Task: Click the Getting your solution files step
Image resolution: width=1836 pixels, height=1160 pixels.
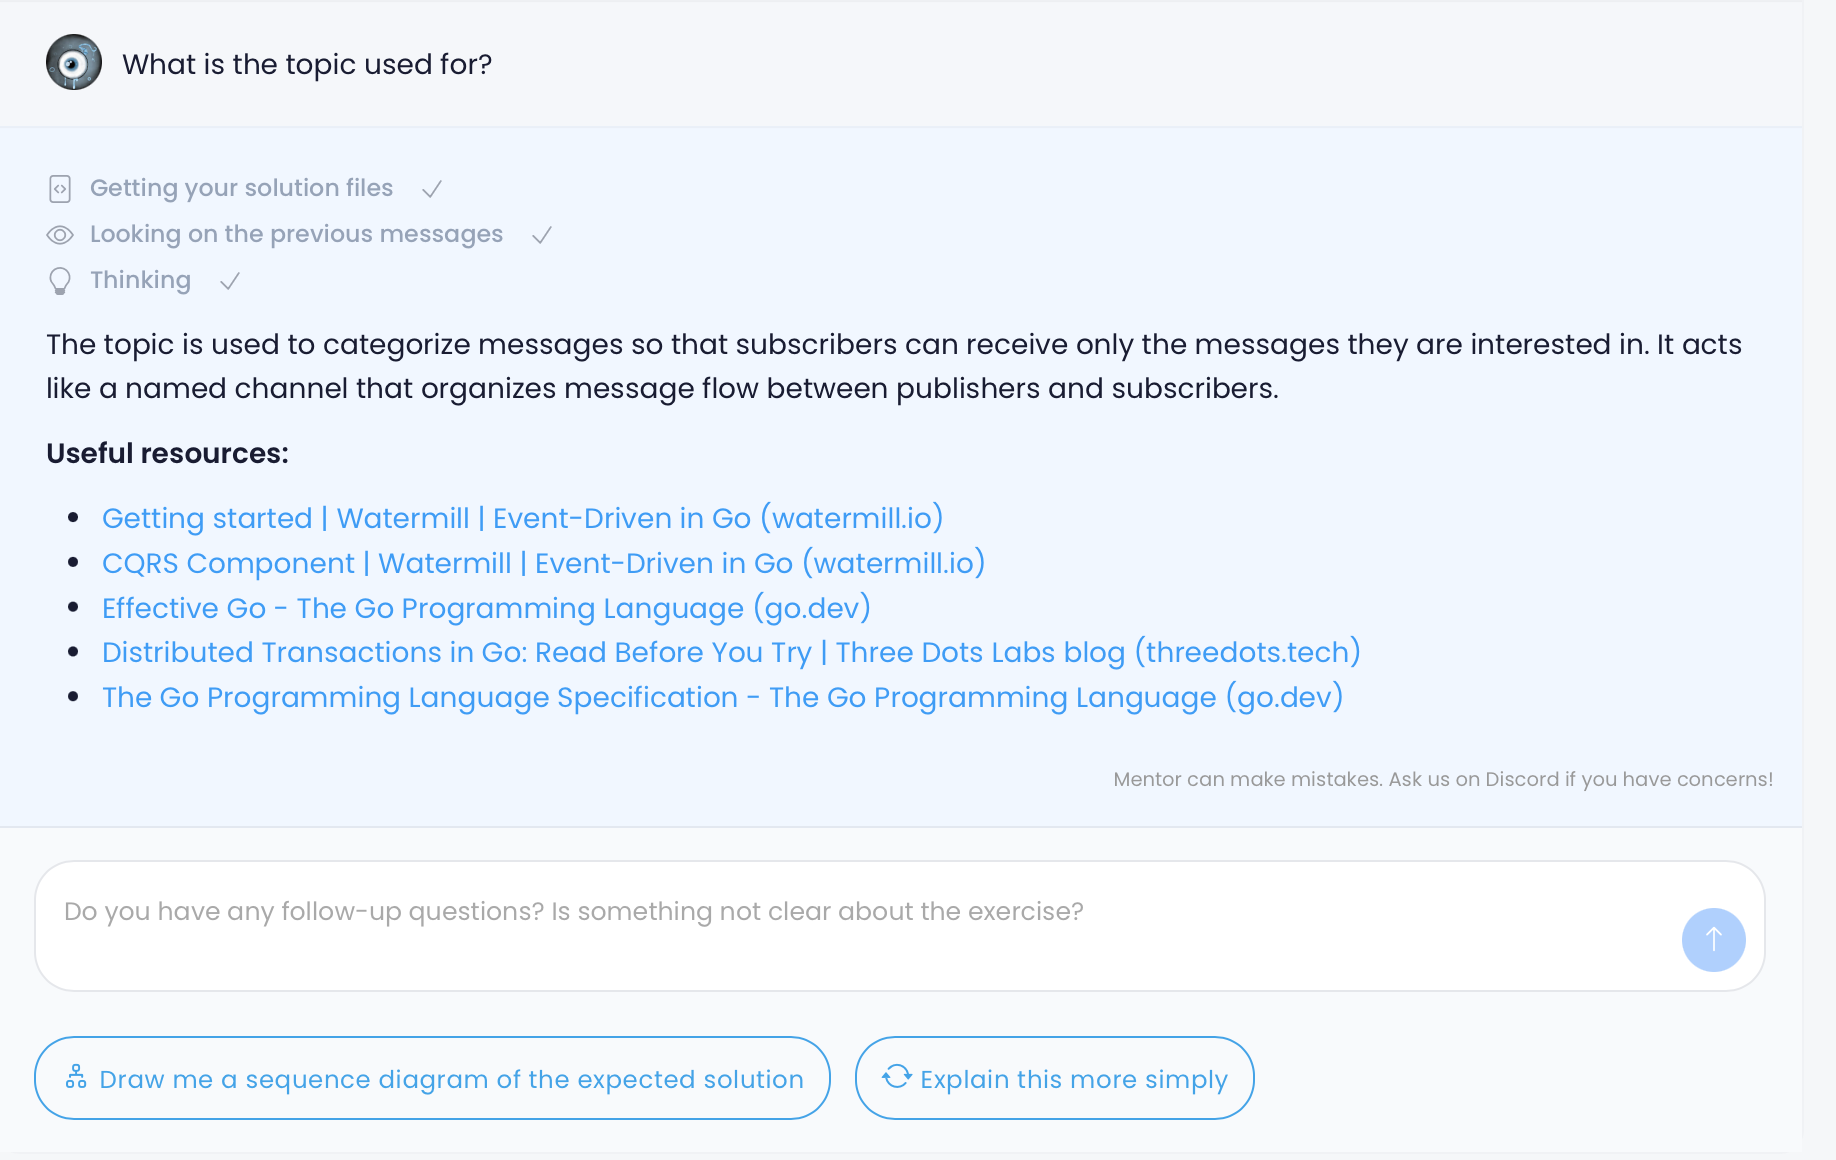Action: pos(241,188)
